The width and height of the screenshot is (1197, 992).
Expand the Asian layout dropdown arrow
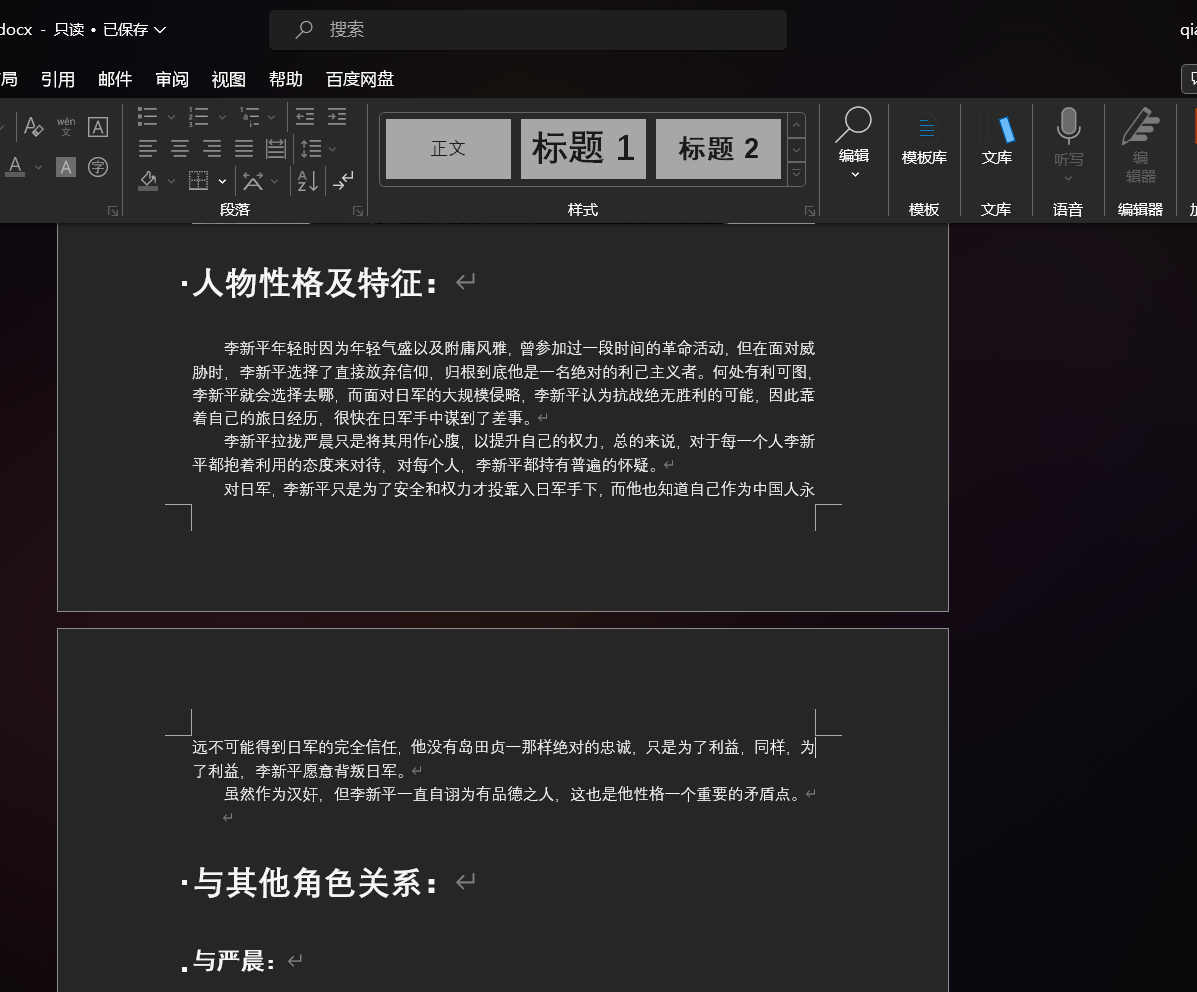[275, 181]
